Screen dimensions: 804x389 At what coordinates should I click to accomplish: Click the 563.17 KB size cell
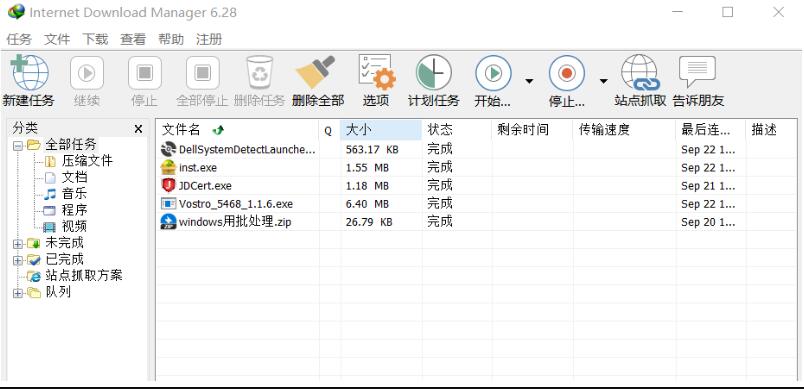click(372, 150)
